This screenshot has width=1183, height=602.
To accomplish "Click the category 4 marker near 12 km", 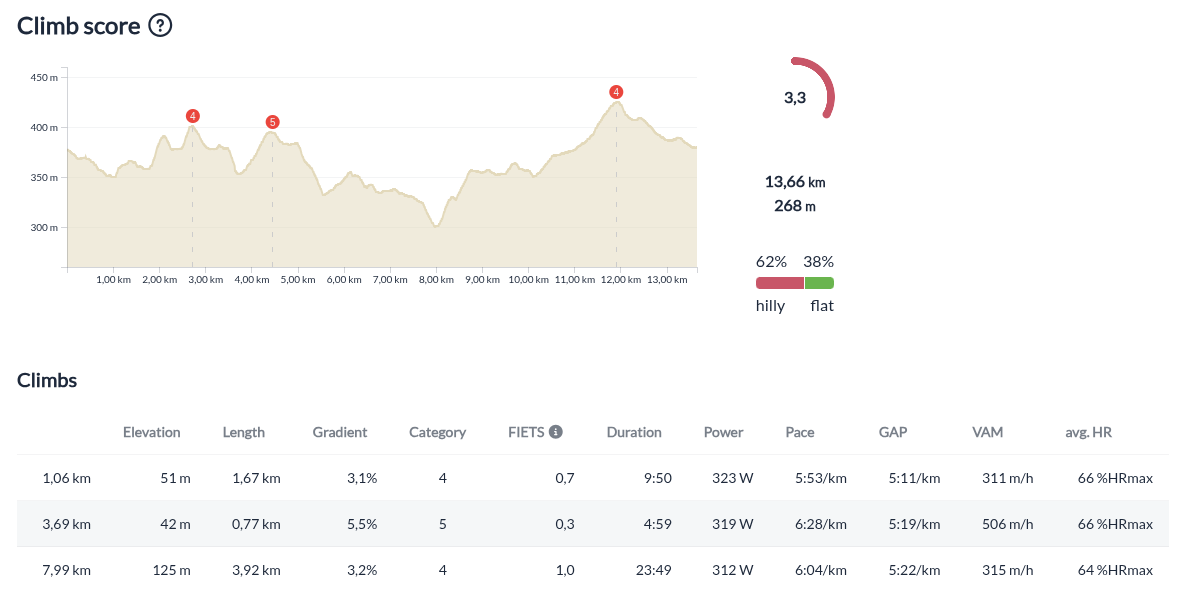I will pos(616,91).
